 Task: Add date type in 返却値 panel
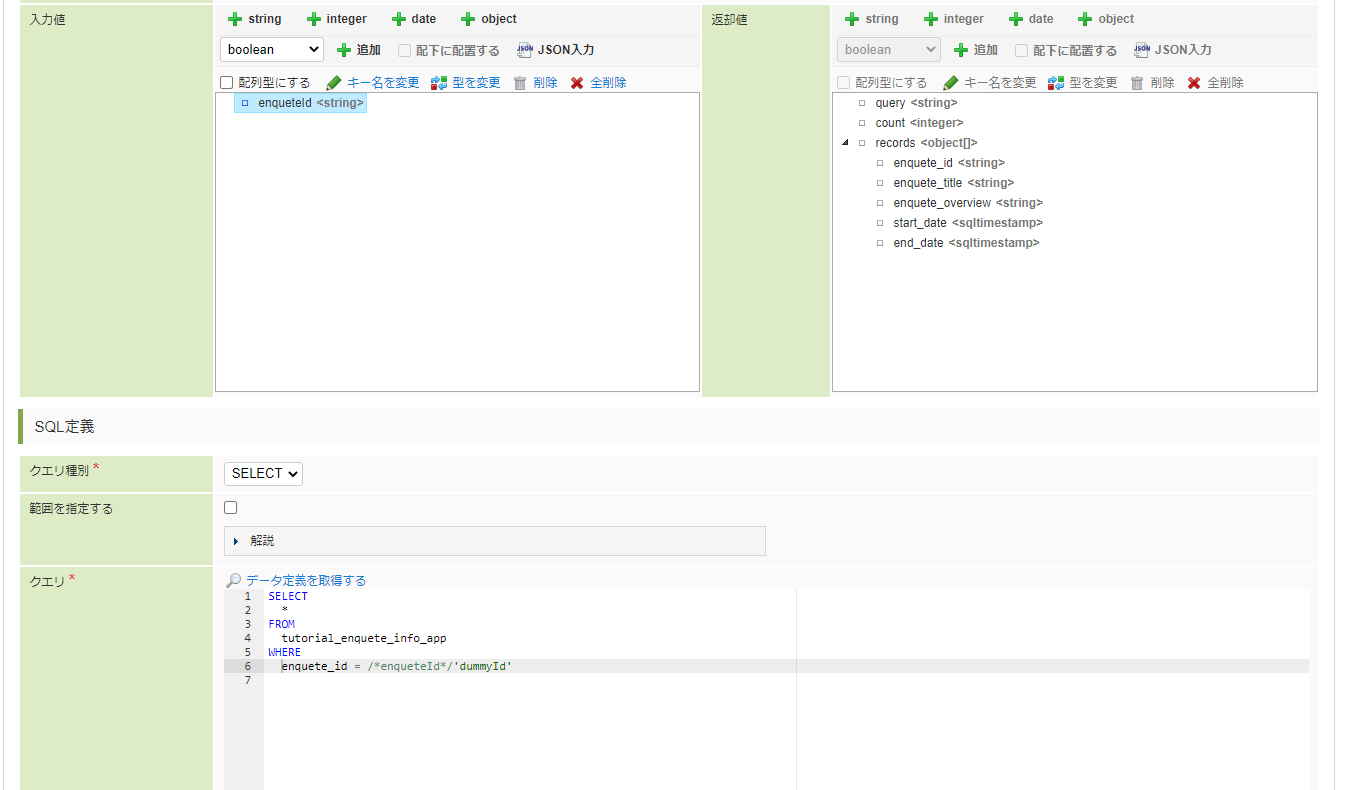coord(1031,19)
